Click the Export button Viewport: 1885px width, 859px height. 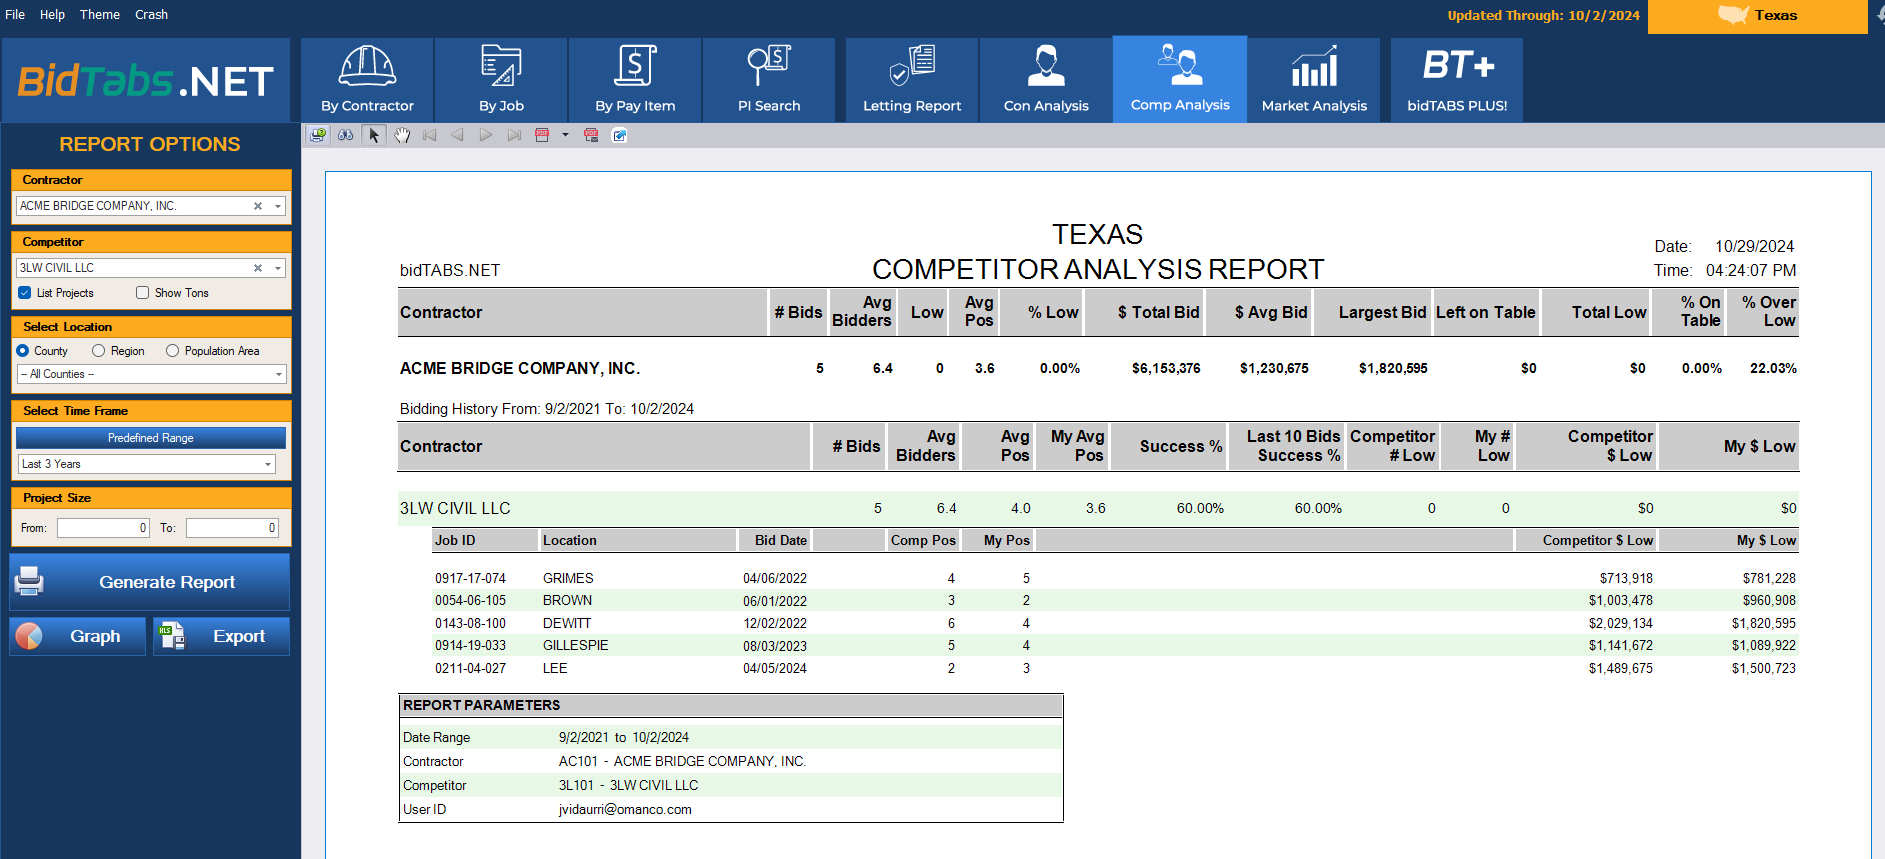[221, 636]
